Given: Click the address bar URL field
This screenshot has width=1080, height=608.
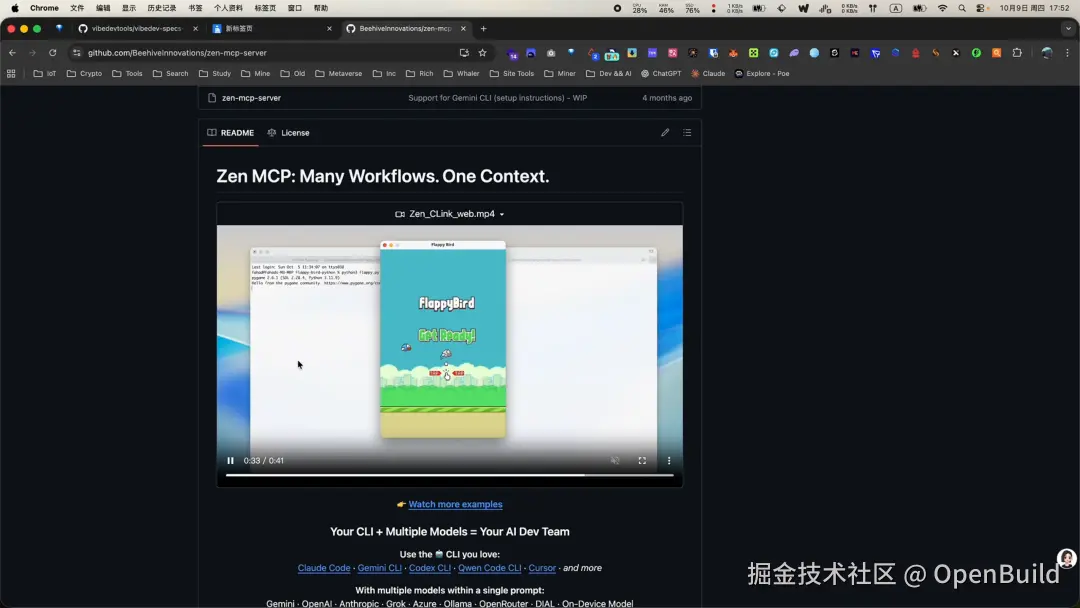Looking at the screenshot, I should [x=269, y=52].
